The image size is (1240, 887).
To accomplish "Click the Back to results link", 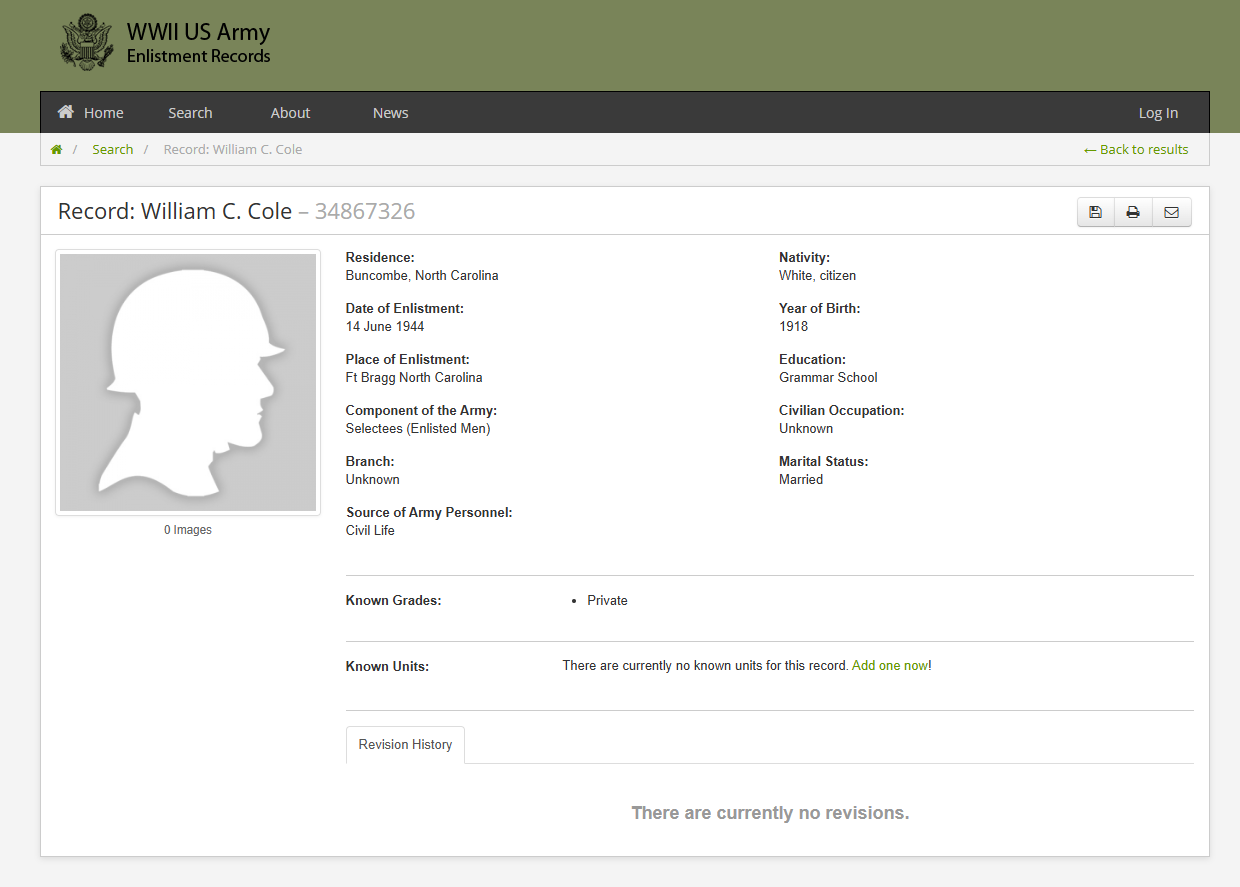I will pos(1136,150).
